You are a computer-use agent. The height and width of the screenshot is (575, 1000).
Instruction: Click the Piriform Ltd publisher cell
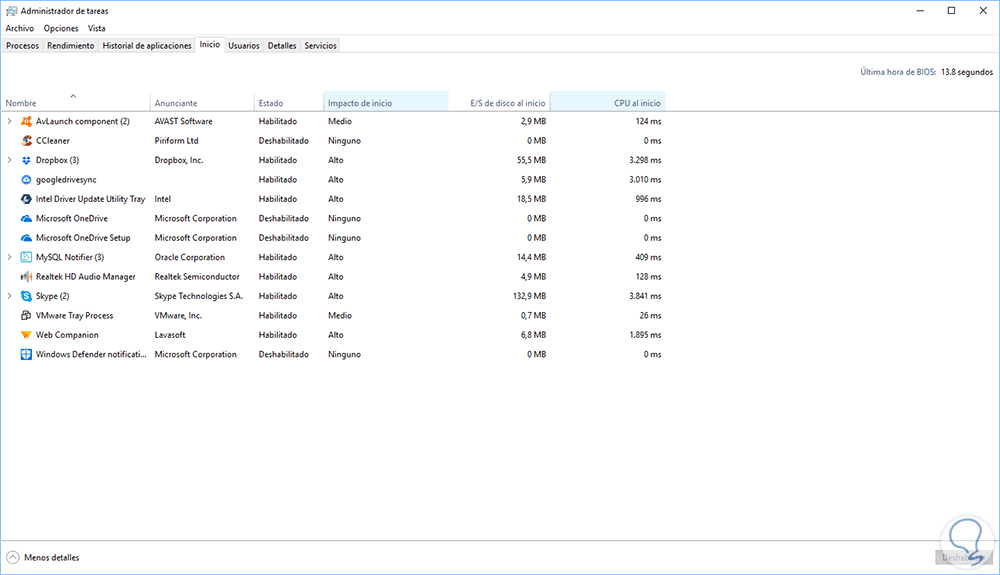coord(176,141)
